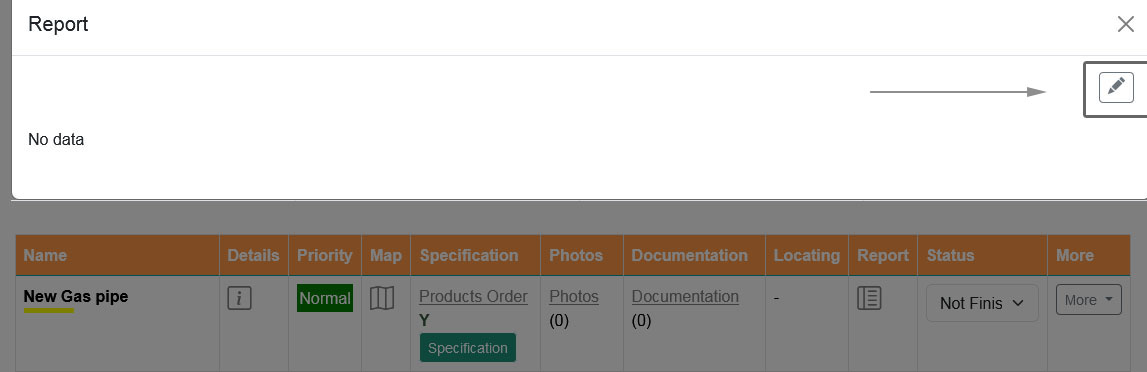Click the Name column header
This screenshot has height=372, width=1147.
45,255
